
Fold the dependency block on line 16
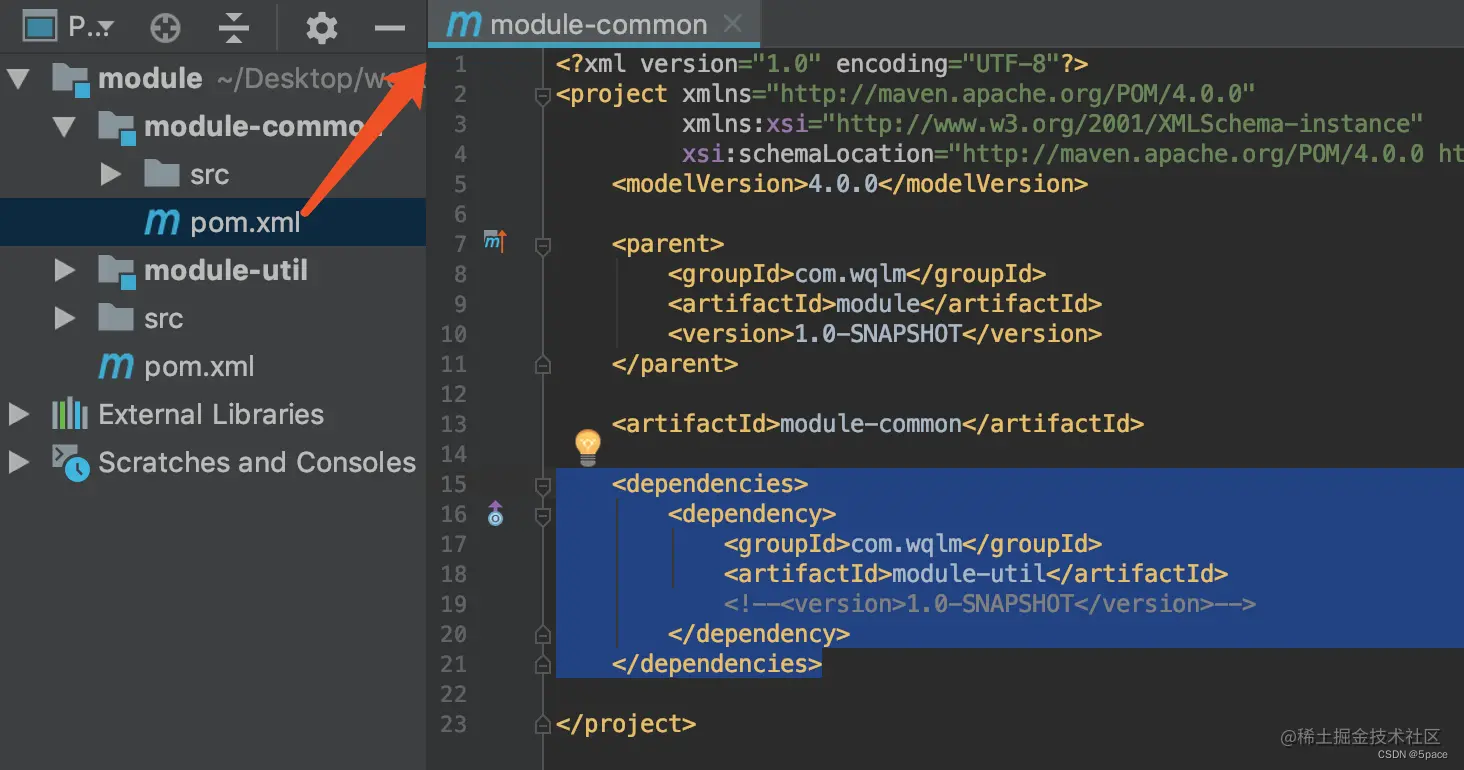tap(543, 517)
